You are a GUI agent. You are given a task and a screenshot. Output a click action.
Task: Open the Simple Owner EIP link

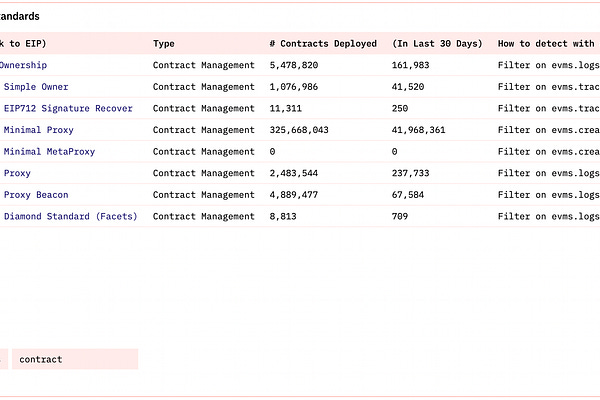(36, 87)
